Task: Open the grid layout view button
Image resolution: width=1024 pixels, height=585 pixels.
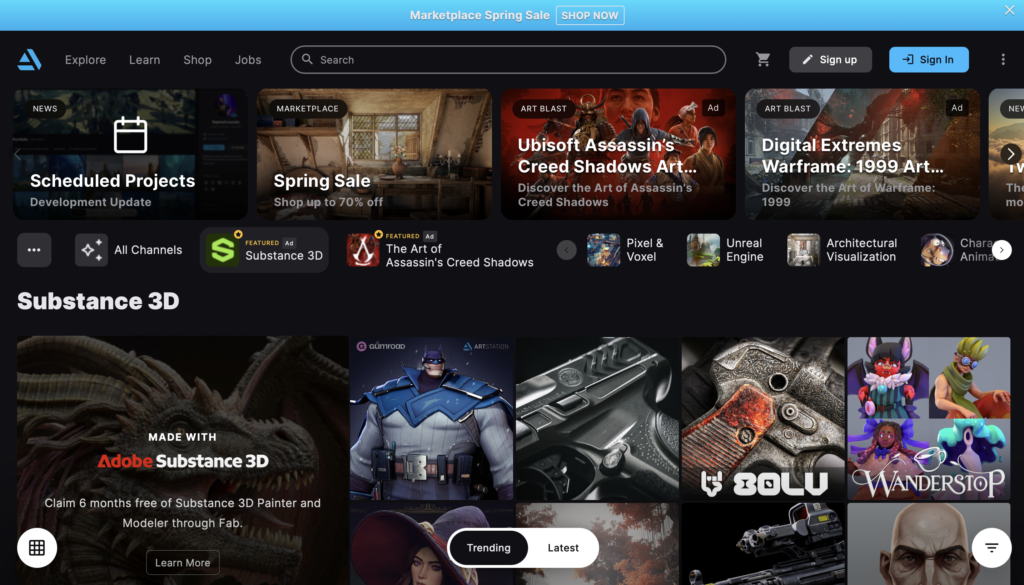Action: pyautogui.click(x=37, y=548)
